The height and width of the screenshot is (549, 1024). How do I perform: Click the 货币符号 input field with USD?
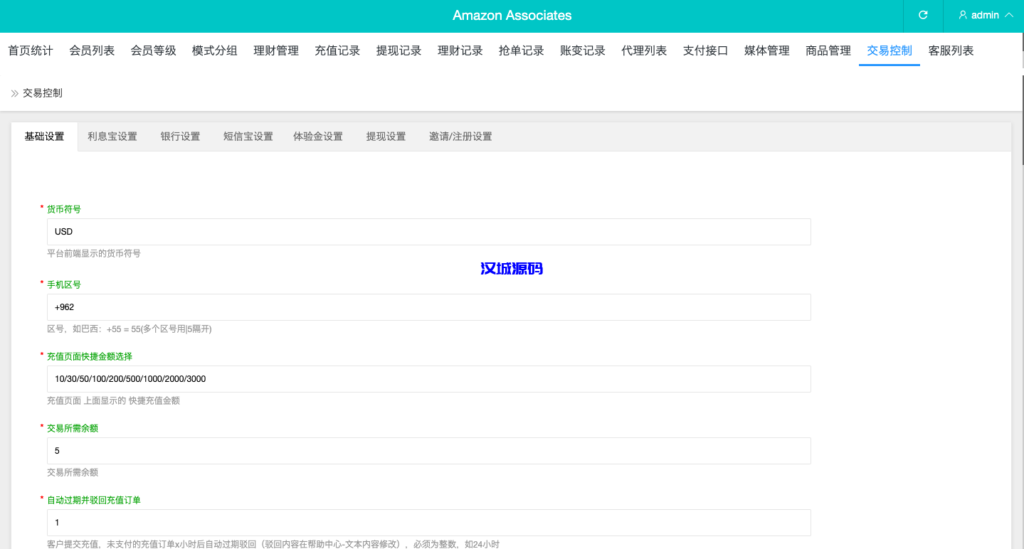tap(429, 232)
